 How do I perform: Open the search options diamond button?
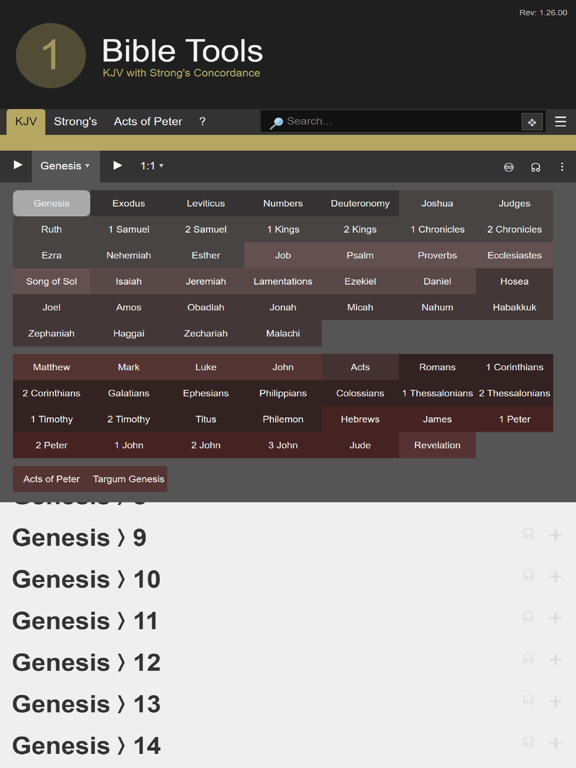coord(532,122)
